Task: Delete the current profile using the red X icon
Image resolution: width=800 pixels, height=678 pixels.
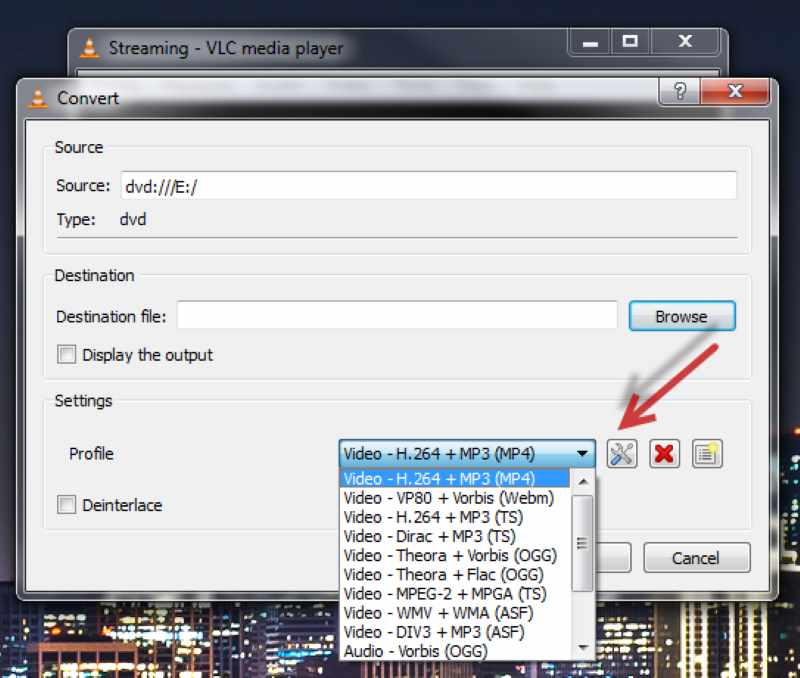Action: (x=664, y=453)
